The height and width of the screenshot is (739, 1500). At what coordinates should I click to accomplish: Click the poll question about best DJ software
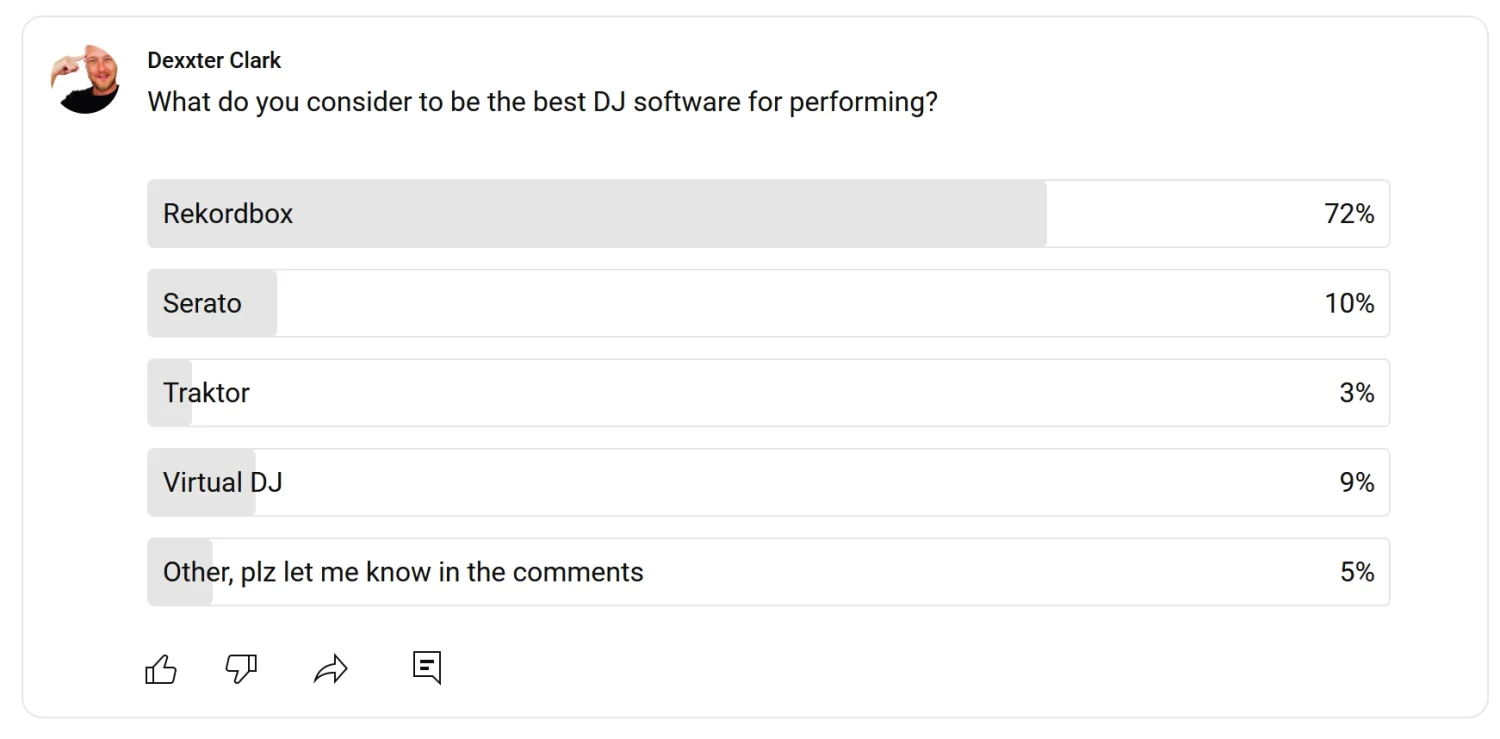click(x=543, y=102)
